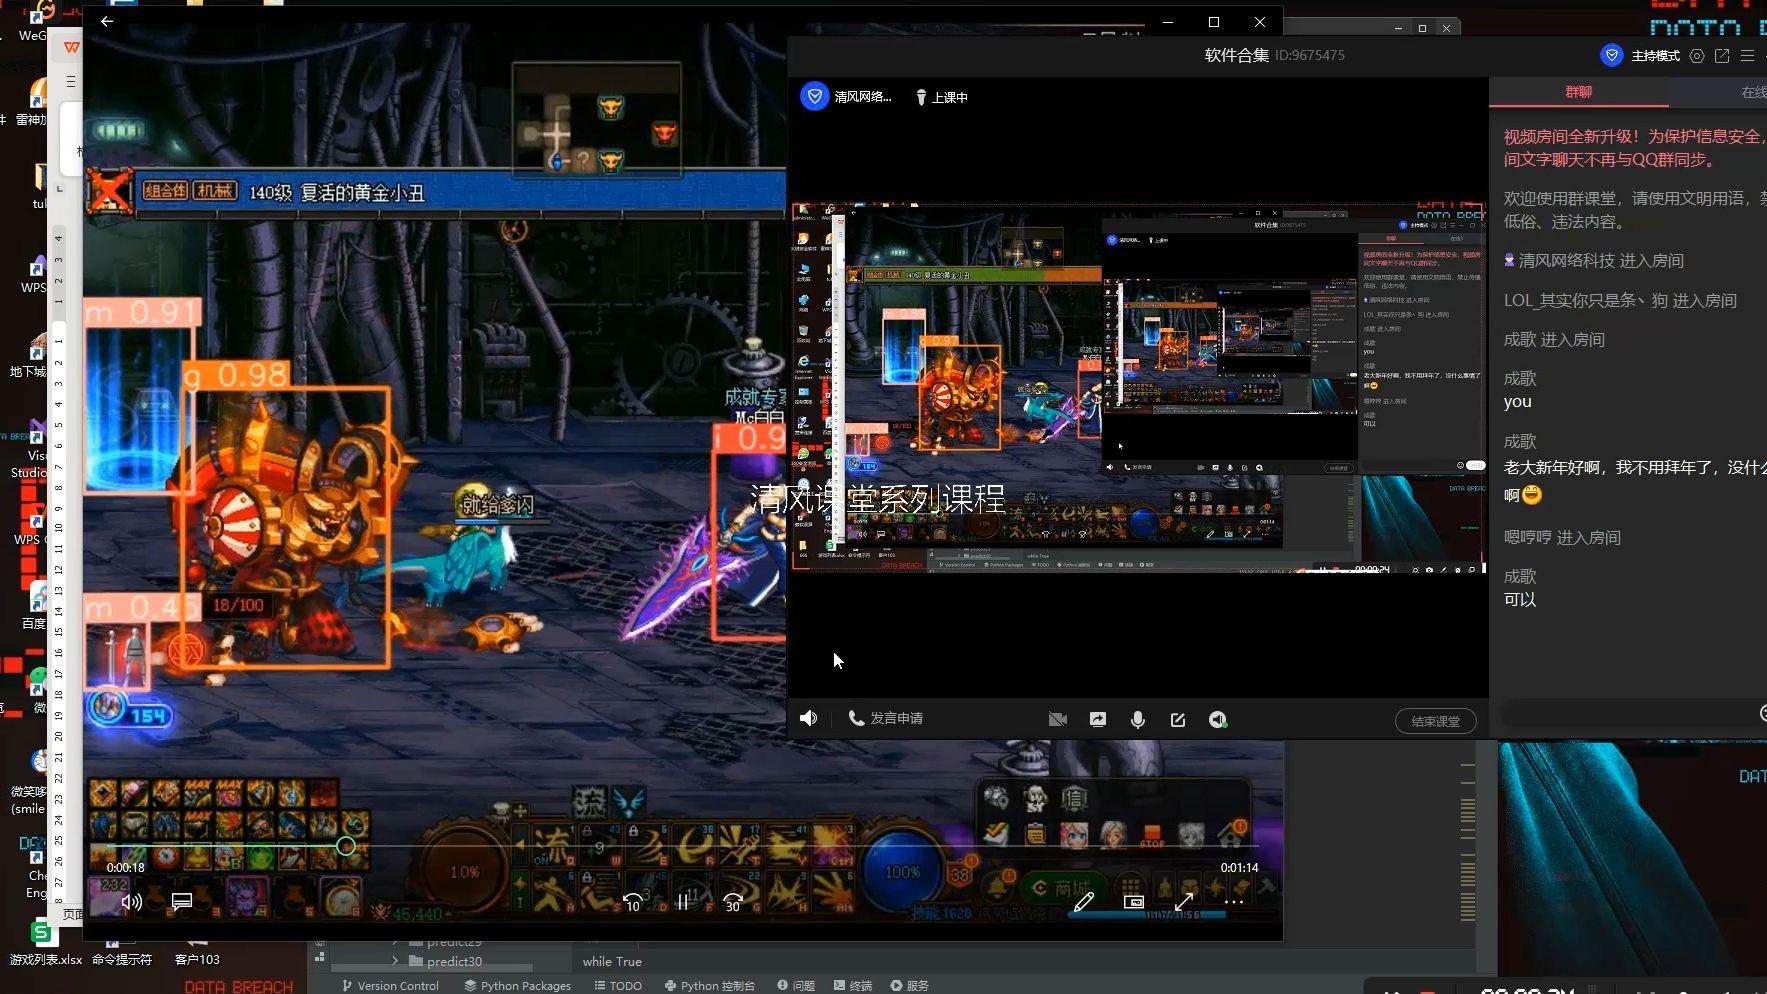Switch to the 群聊 group chat tab
The width and height of the screenshot is (1767, 994).
click(x=1578, y=92)
